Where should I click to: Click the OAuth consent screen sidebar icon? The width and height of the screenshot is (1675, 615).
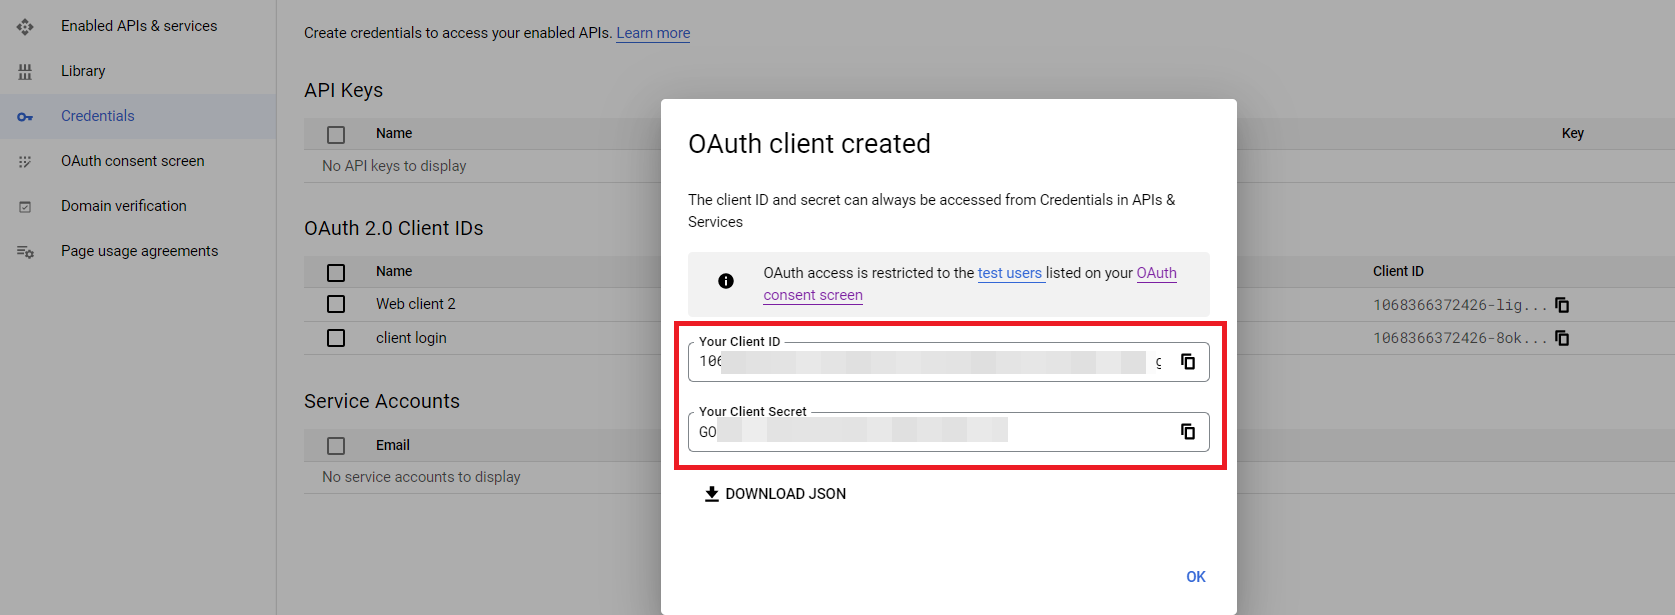[25, 162]
